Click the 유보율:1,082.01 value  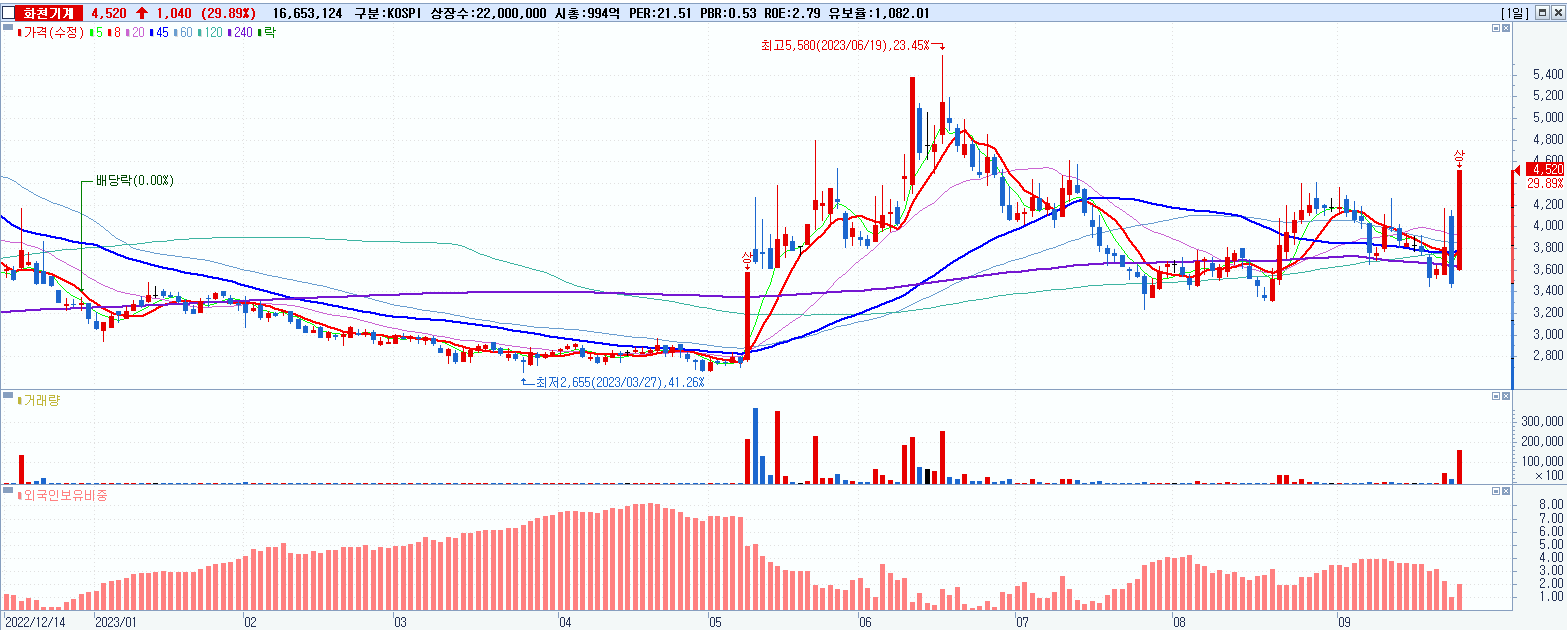(x=879, y=13)
